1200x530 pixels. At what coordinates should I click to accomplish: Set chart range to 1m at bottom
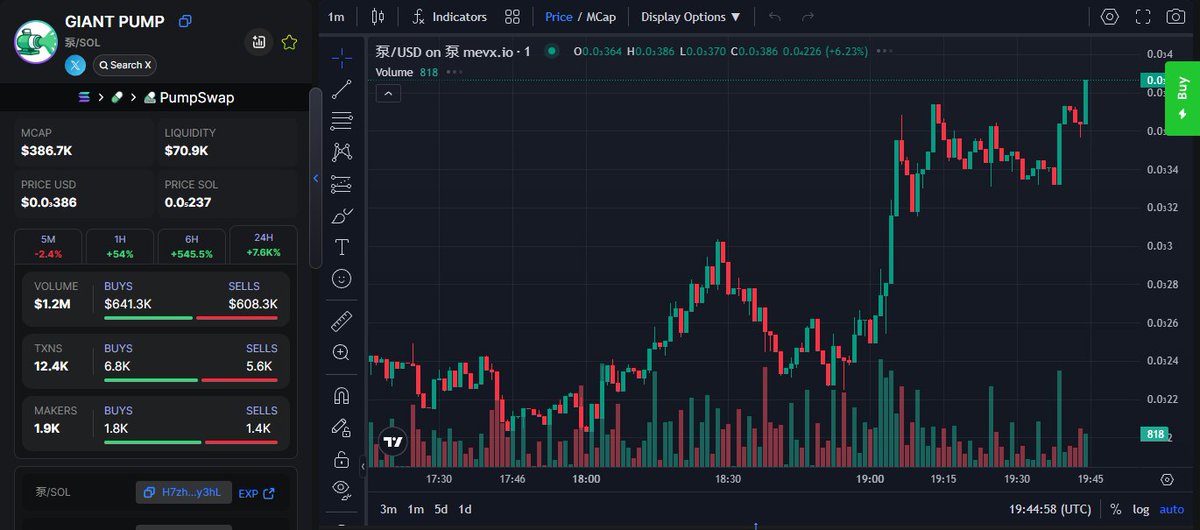click(x=415, y=509)
